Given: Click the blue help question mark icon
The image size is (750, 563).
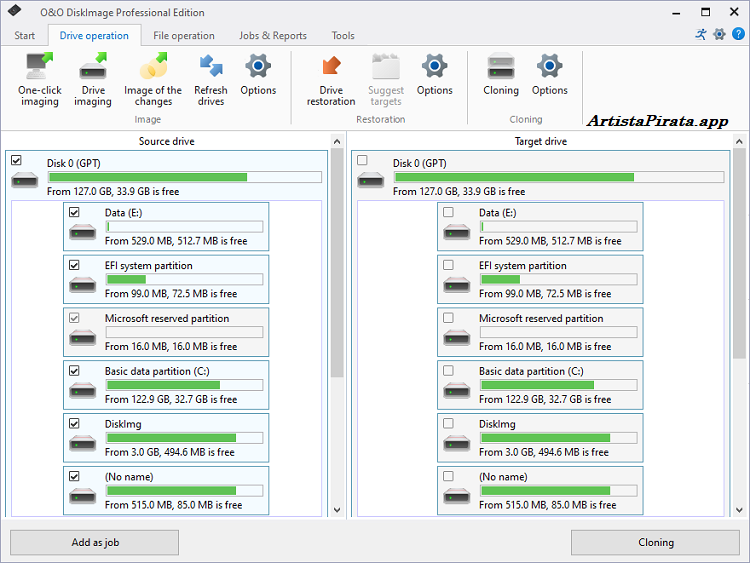Looking at the screenshot, I should pyautogui.click(x=738, y=34).
